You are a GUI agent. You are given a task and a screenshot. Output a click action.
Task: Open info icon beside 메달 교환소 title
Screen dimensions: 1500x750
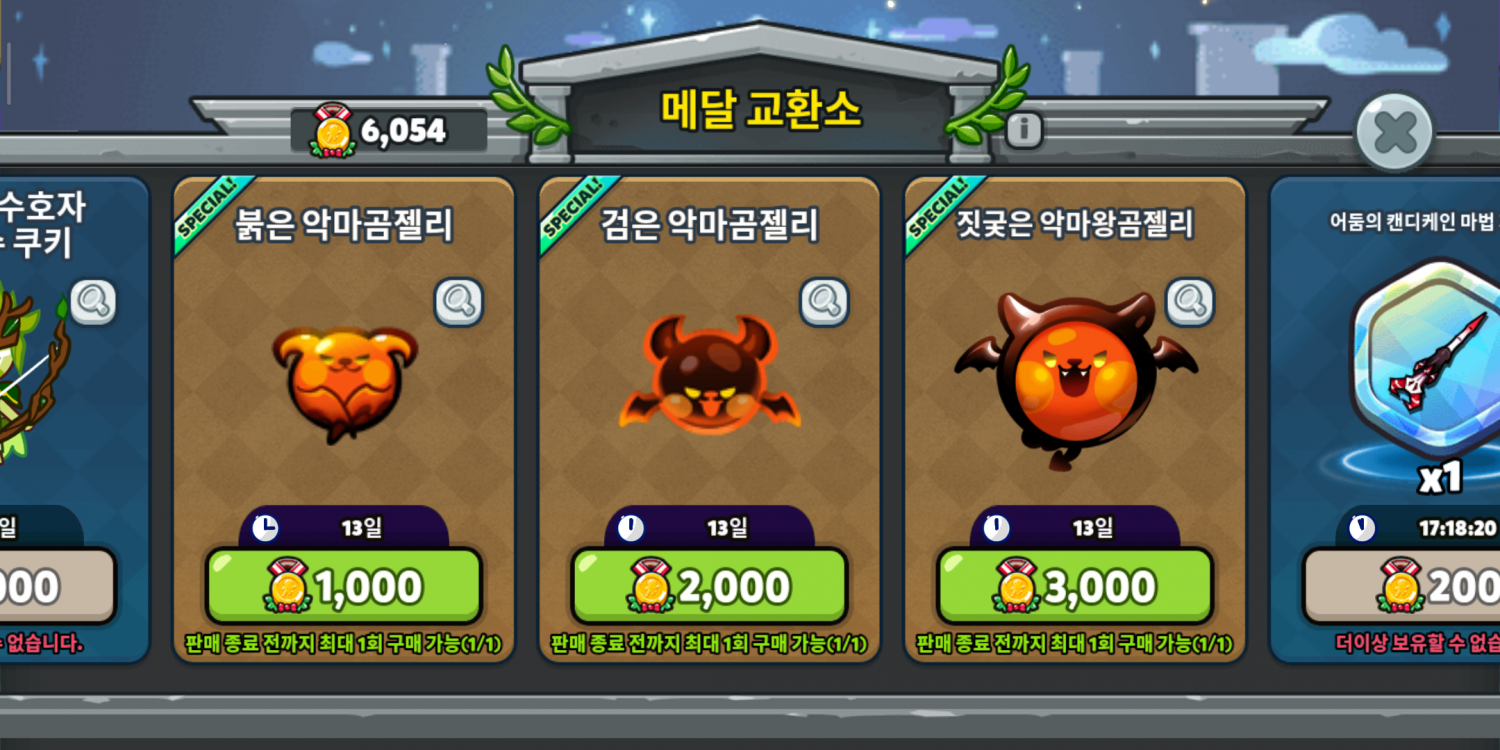tap(1024, 130)
